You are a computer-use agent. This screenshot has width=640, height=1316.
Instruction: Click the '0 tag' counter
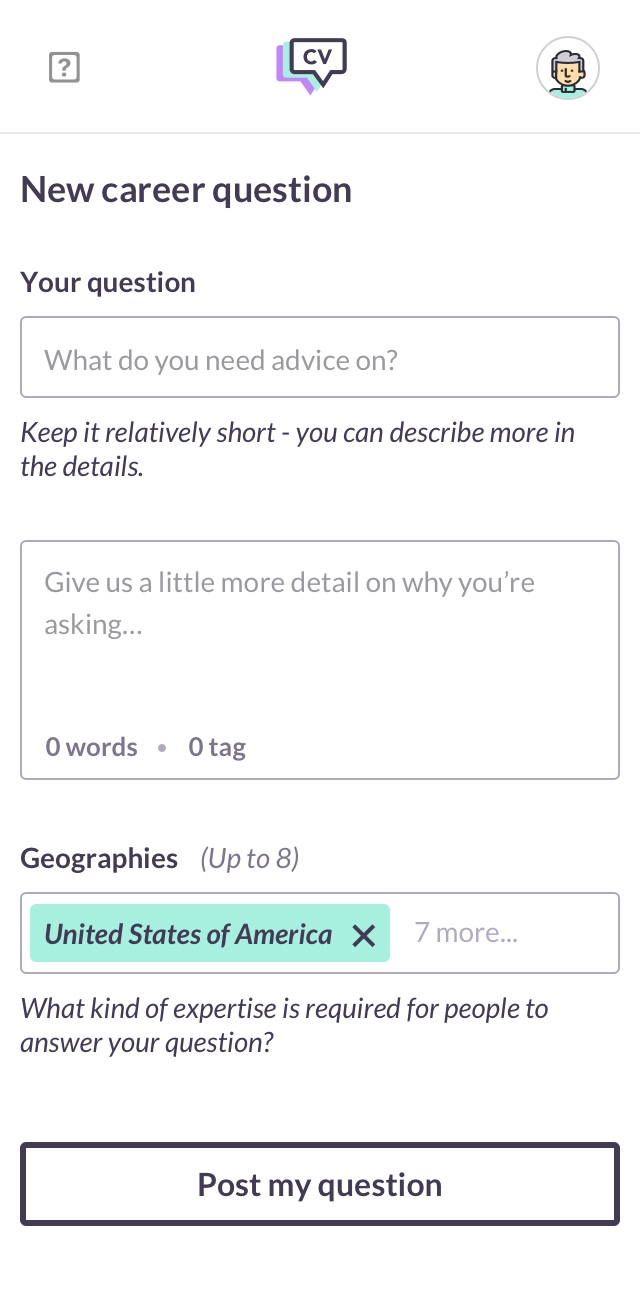pyautogui.click(x=217, y=747)
